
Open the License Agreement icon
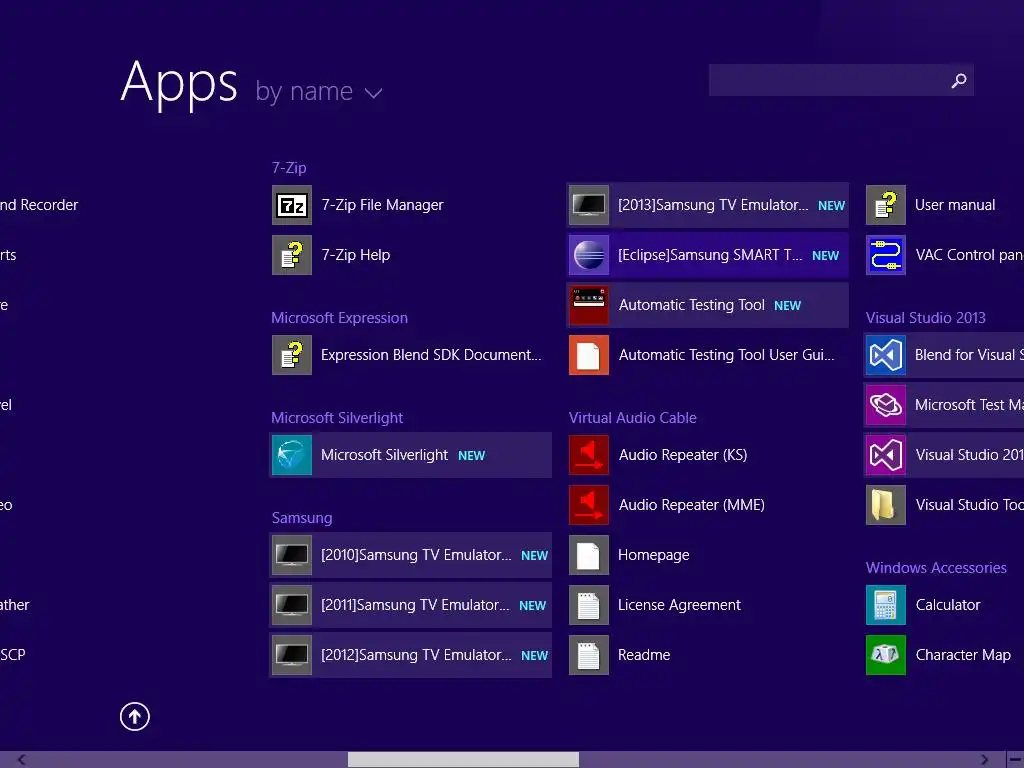point(588,605)
